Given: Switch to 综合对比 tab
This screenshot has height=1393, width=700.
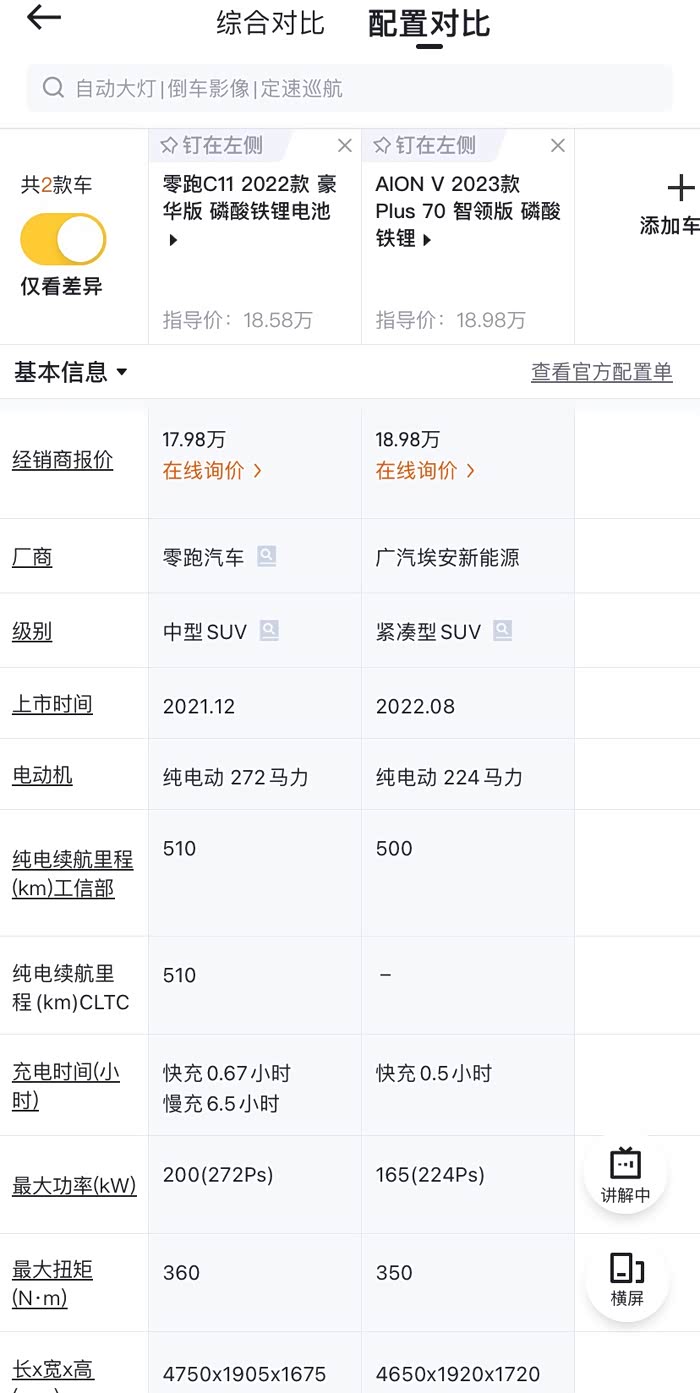Looking at the screenshot, I should click(x=270, y=24).
